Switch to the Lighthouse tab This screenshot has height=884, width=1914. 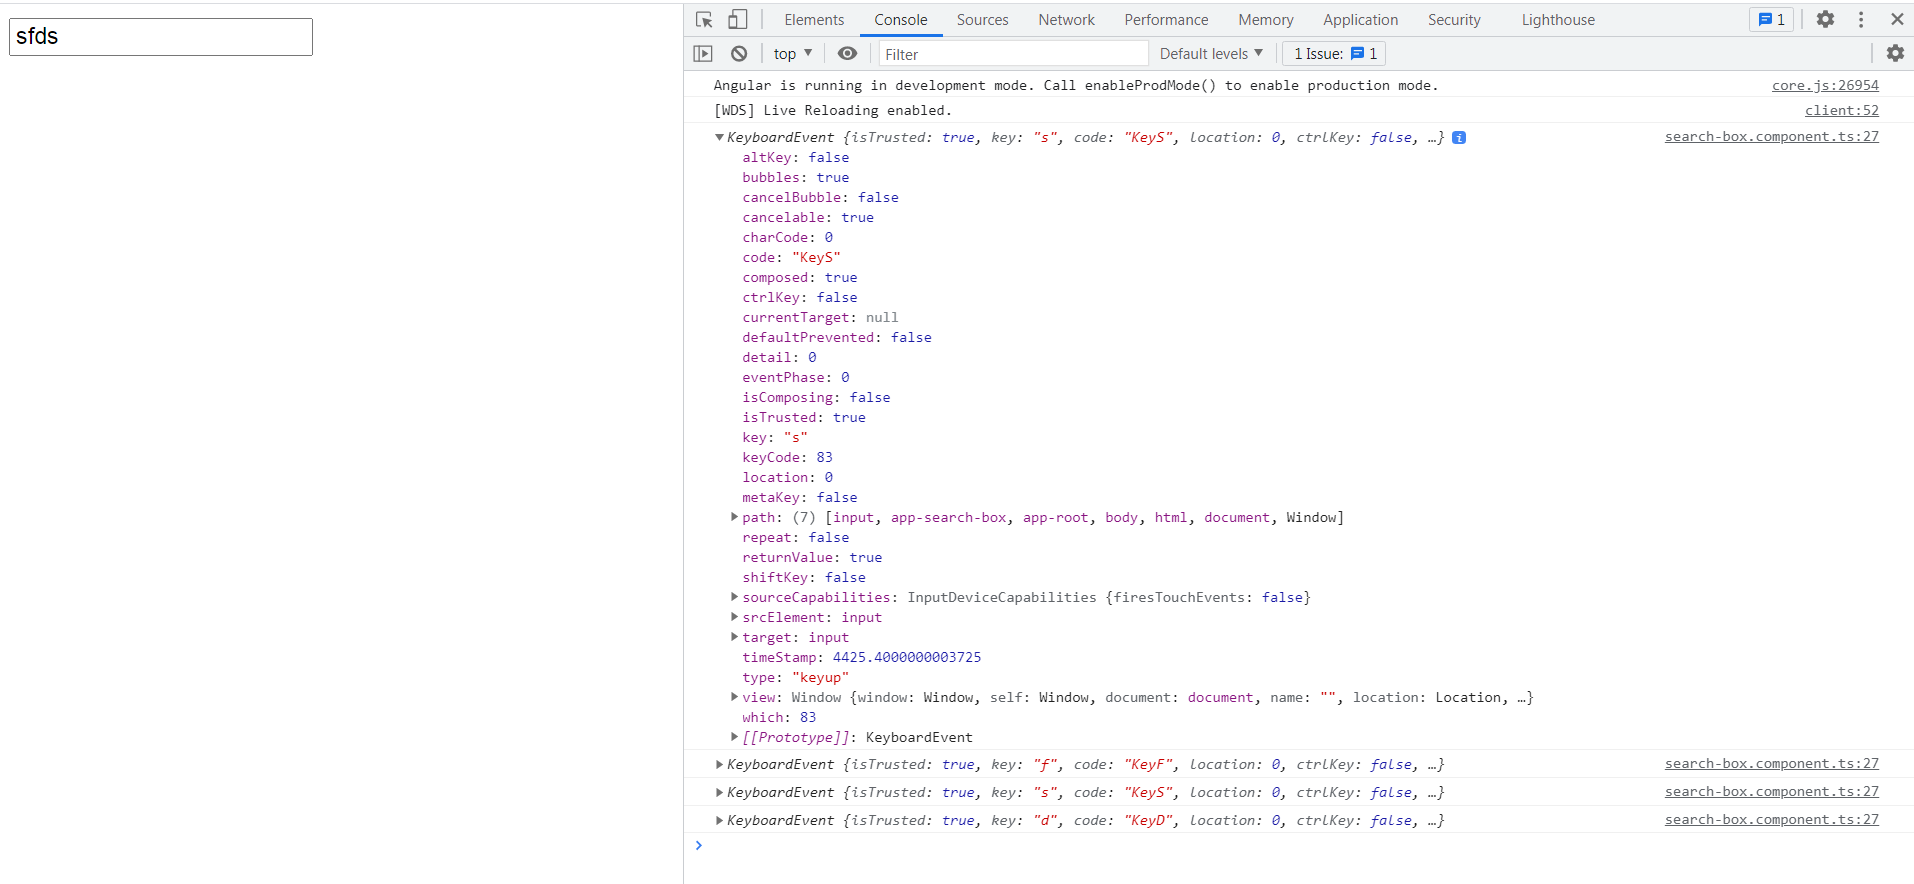point(1558,20)
